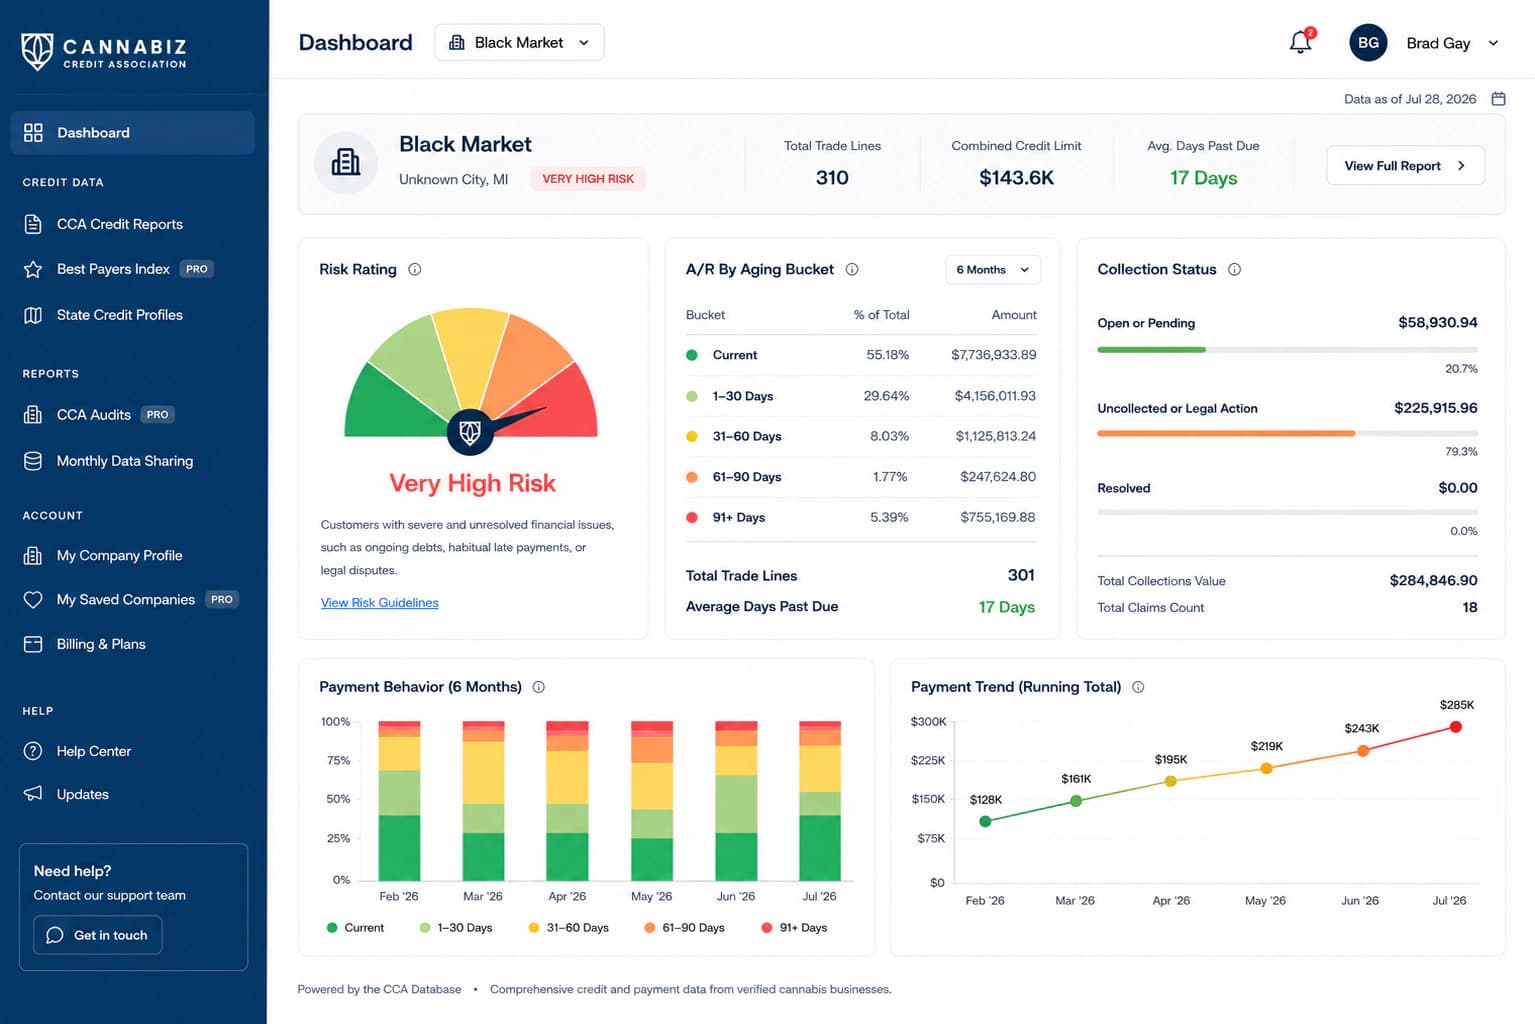This screenshot has height=1024, width=1535.
Task: Toggle 31–60 Days series in legend
Action: [x=568, y=928]
